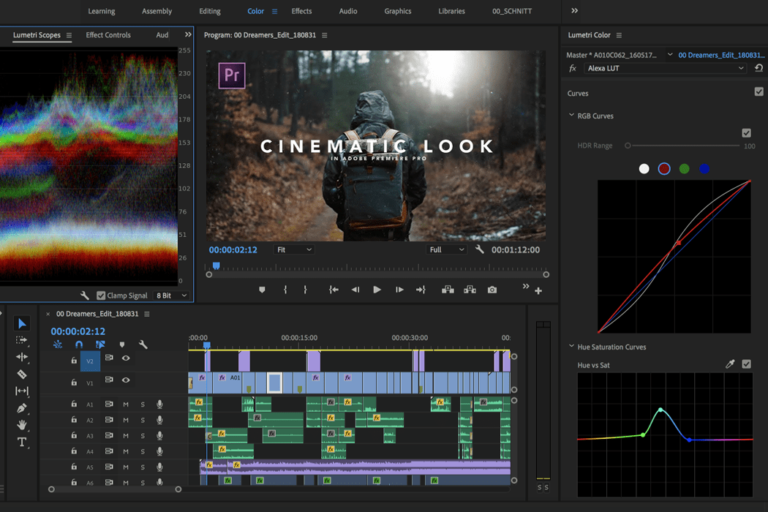This screenshot has width=768, height=512.
Task: Go to In point
Action: tap(334, 290)
